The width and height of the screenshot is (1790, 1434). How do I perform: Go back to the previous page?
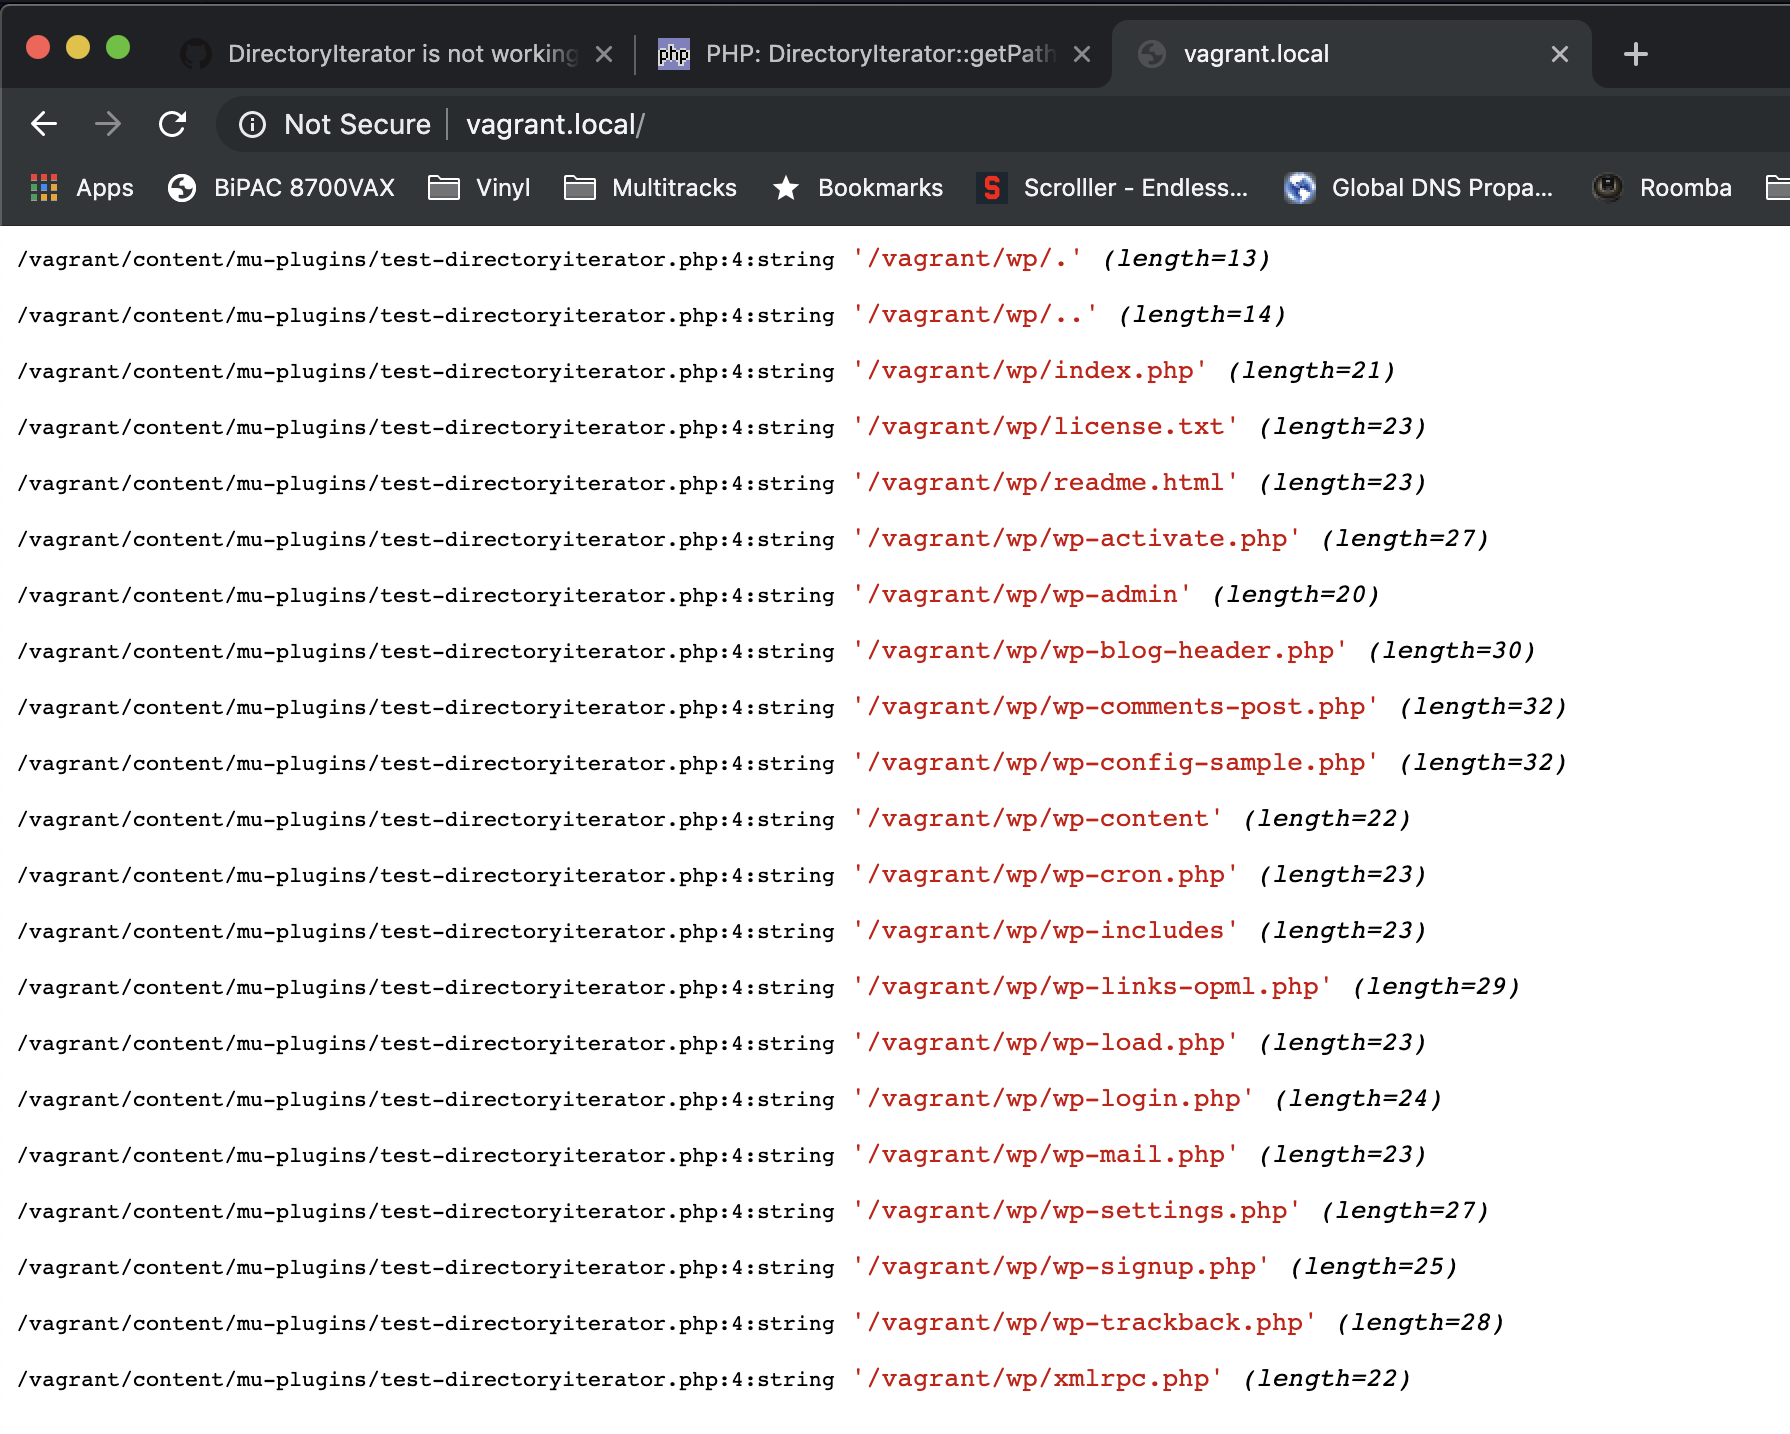click(x=44, y=124)
